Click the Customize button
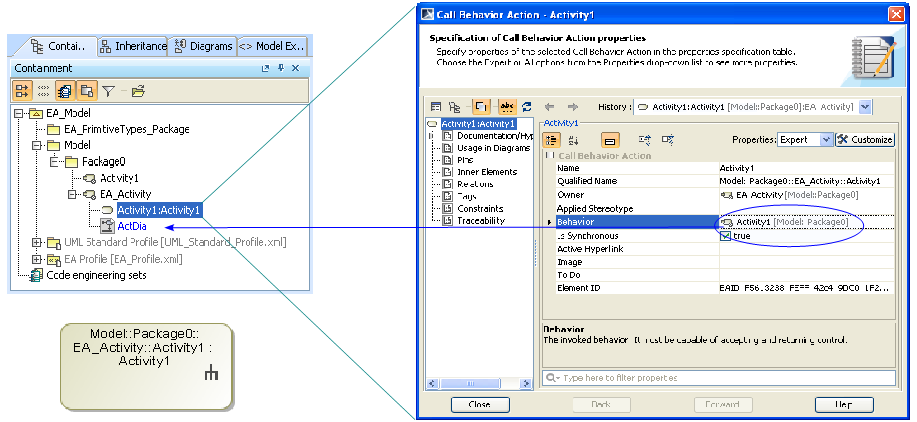917x422 pixels. [x=865, y=140]
